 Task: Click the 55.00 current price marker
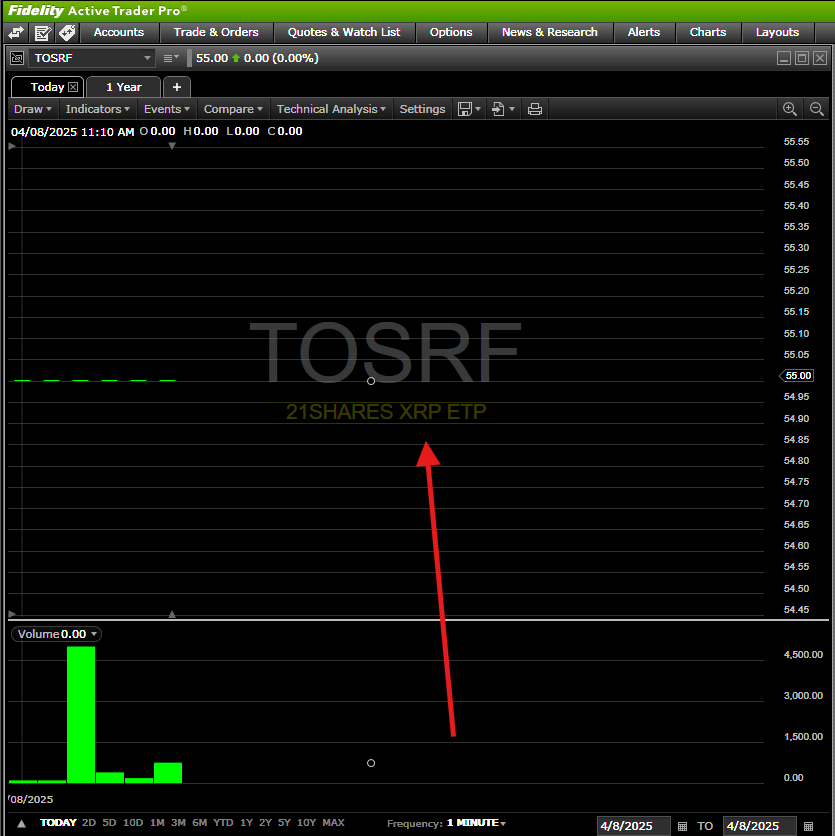tap(797, 376)
